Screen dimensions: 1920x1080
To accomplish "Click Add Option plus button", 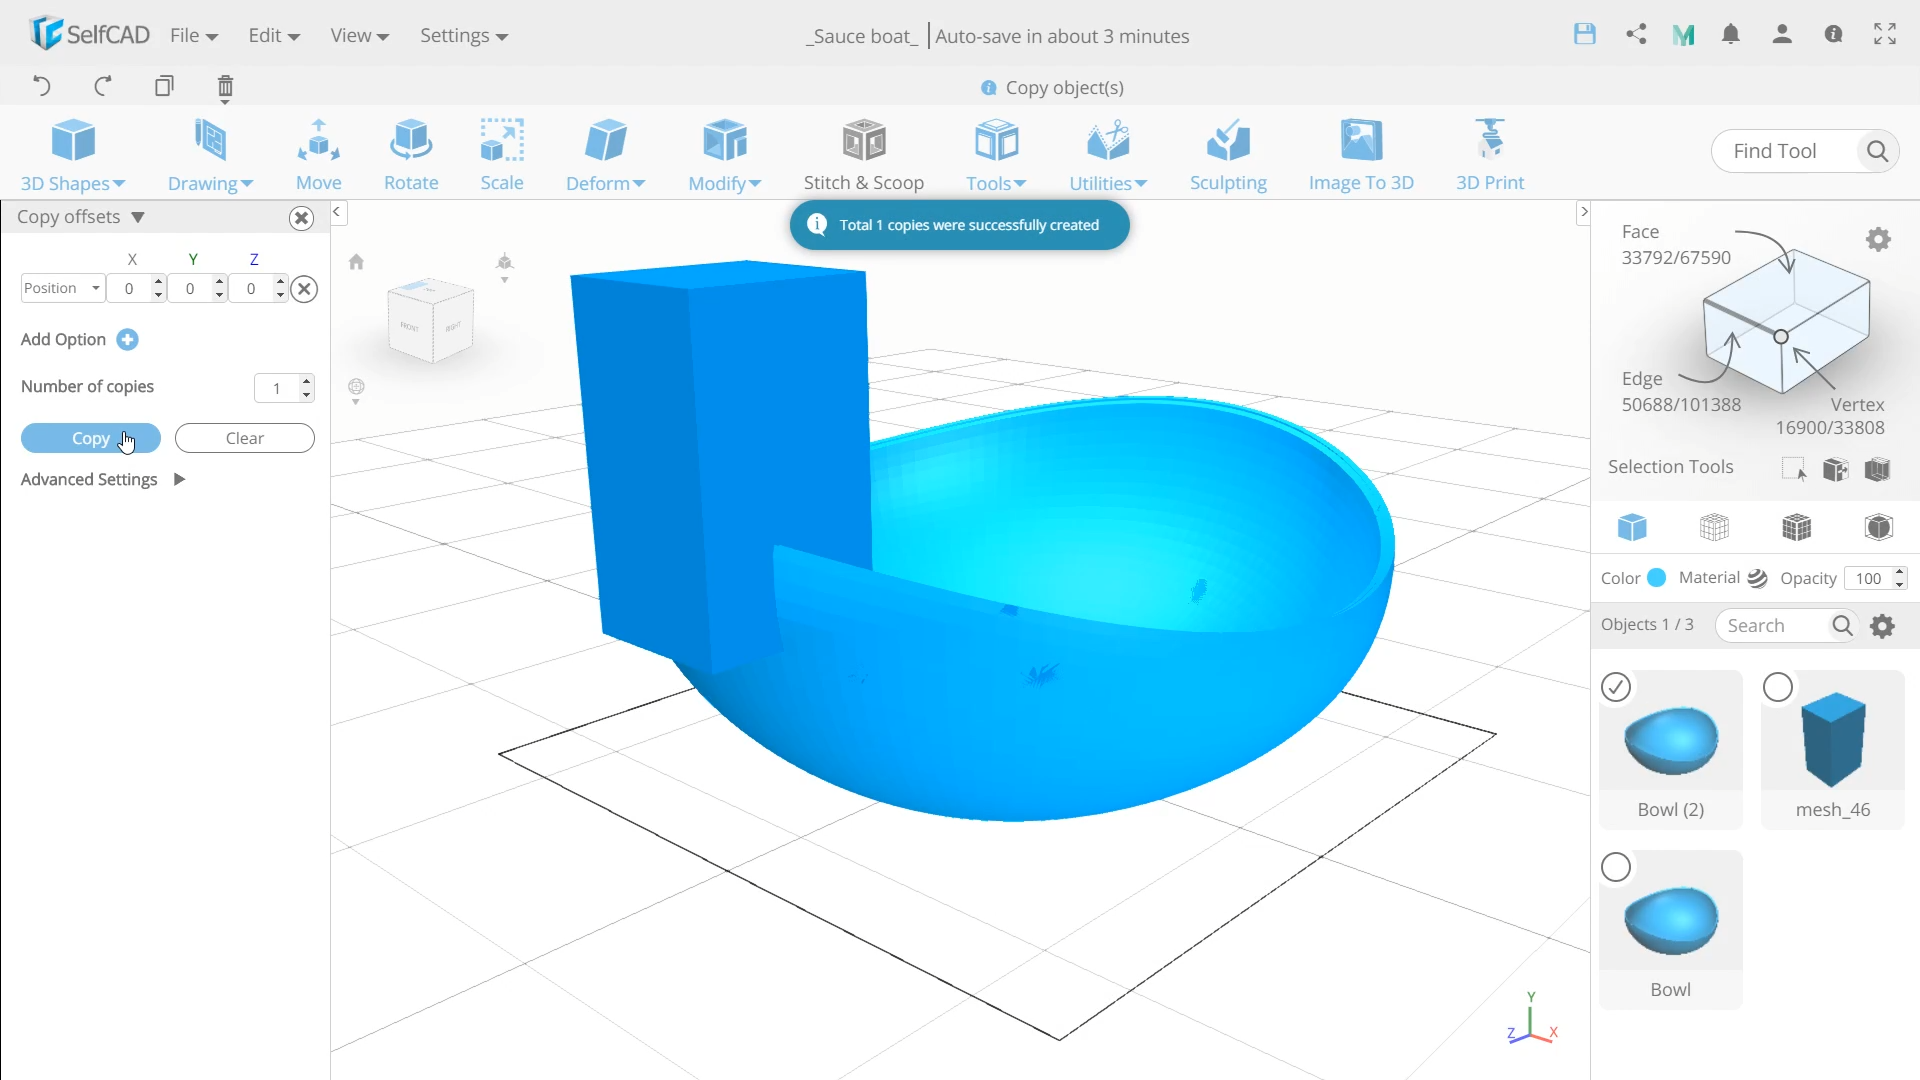I will click(127, 339).
